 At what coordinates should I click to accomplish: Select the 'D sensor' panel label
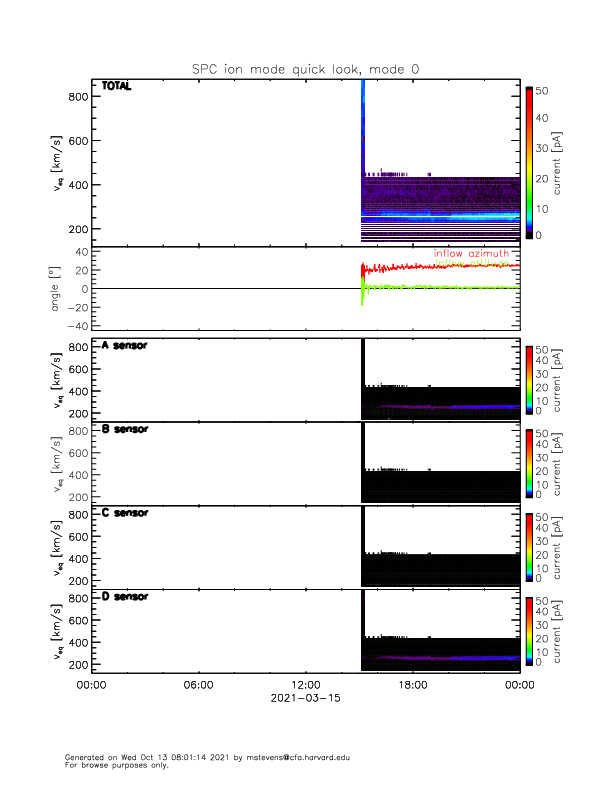124,597
